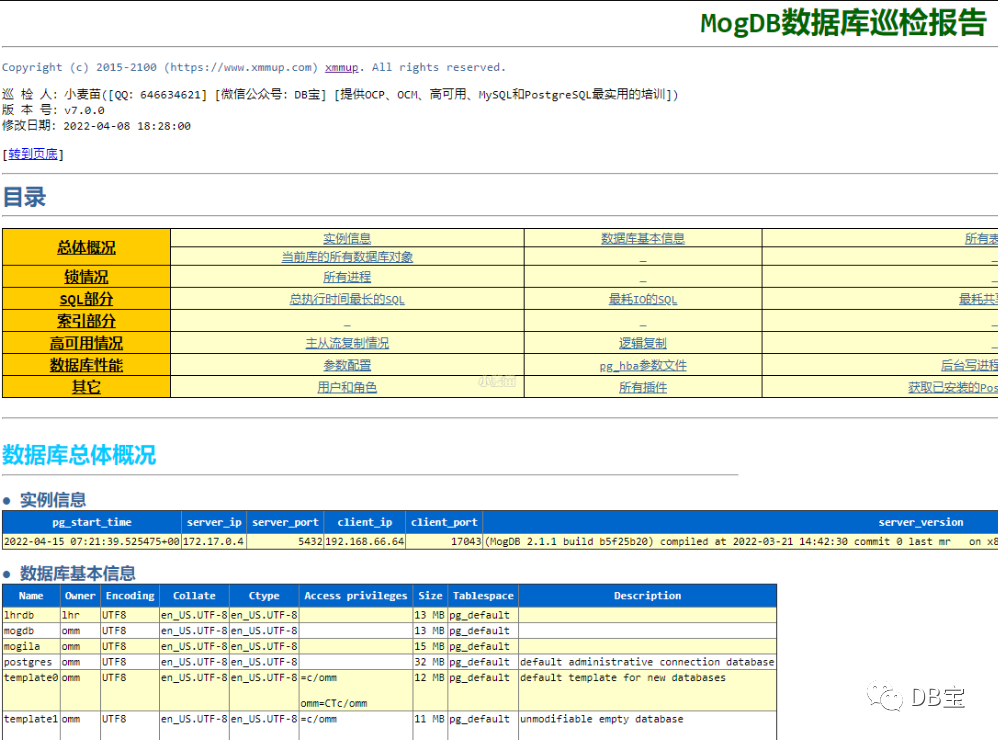Open 所有插件 link
This screenshot has height=740, width=998.
coord(643,387)
